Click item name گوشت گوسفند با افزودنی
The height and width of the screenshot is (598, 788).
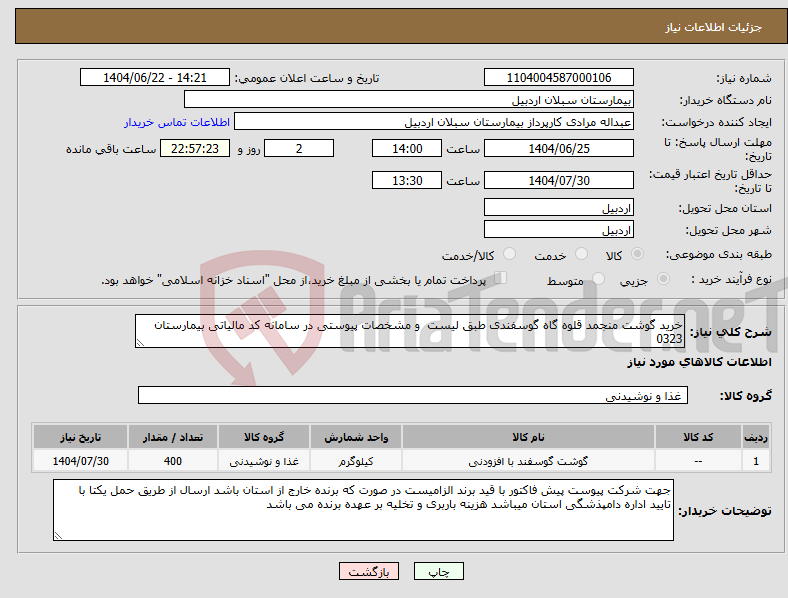coord(528,461)
